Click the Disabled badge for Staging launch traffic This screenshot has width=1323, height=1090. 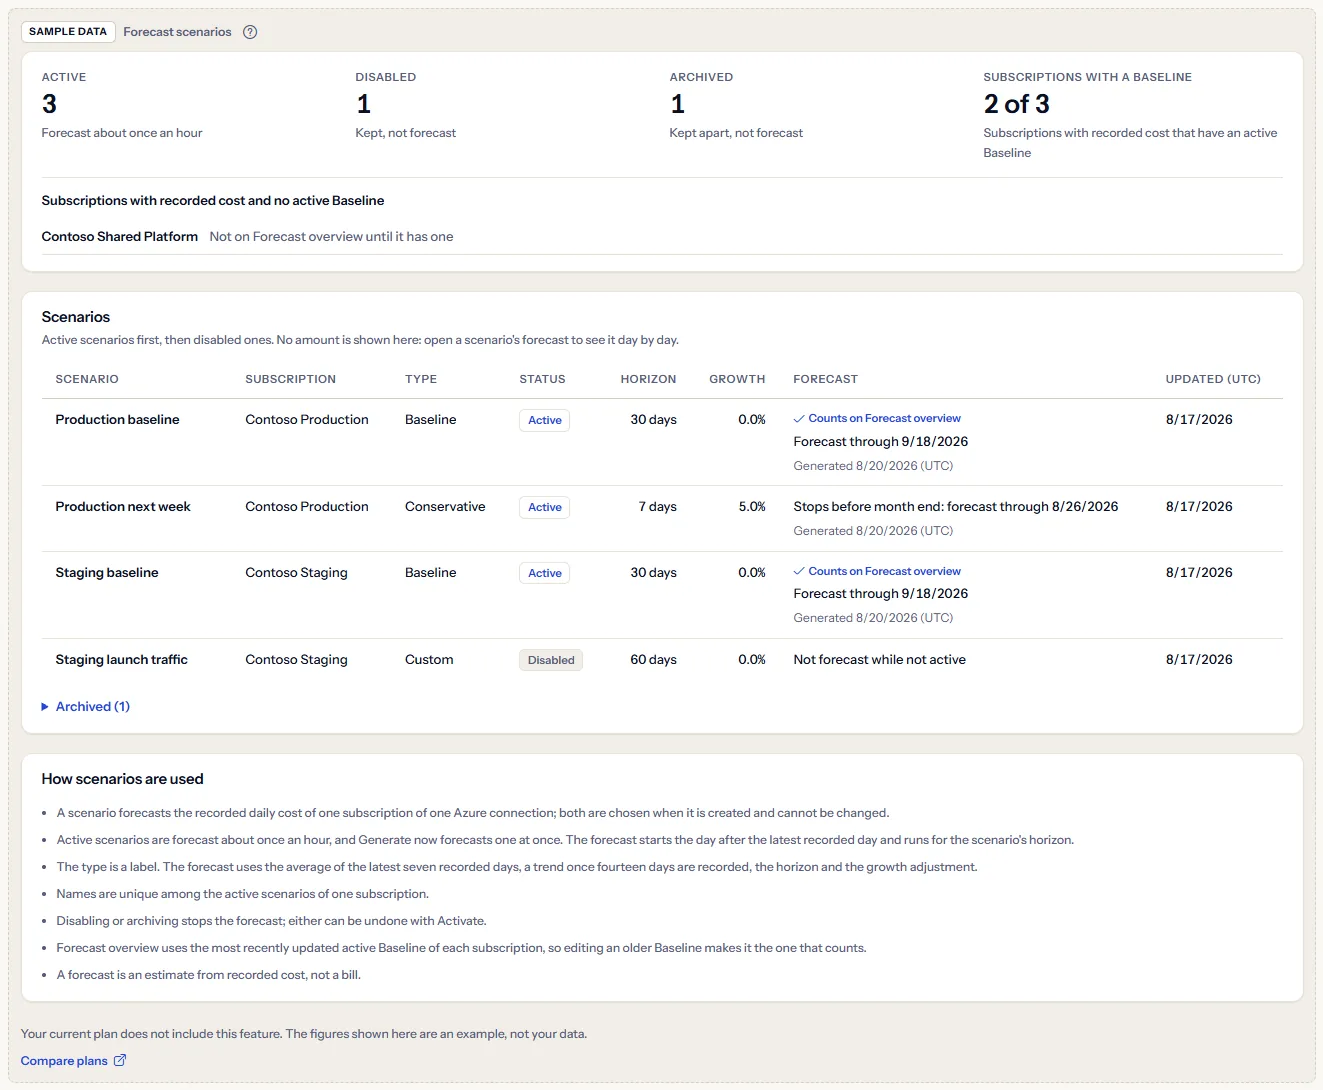click(551, 661)
